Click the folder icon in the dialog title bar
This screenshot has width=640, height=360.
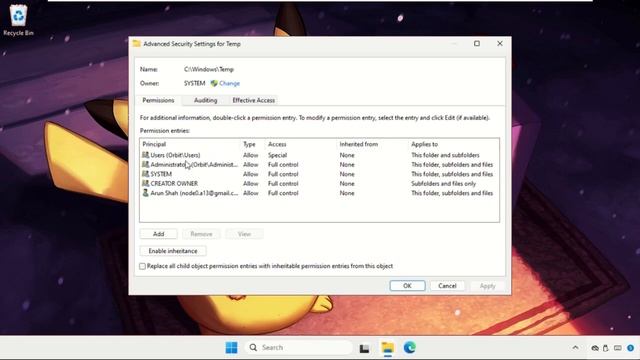136,44
